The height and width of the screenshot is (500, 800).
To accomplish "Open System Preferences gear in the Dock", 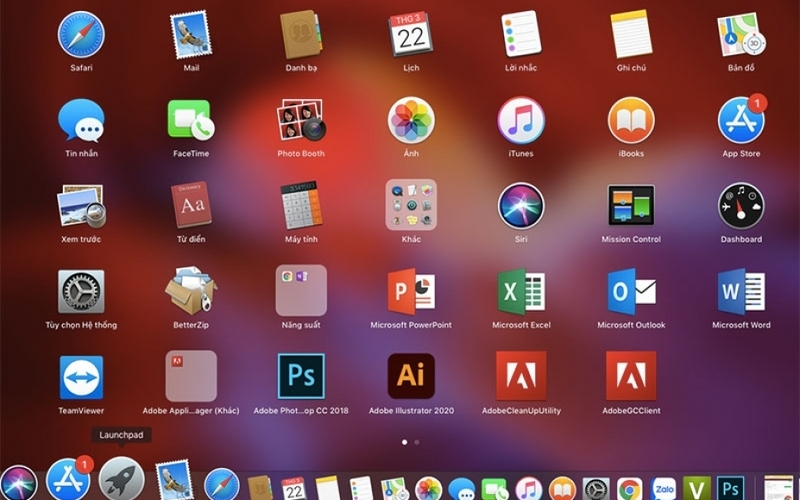I will pos(596,488).
